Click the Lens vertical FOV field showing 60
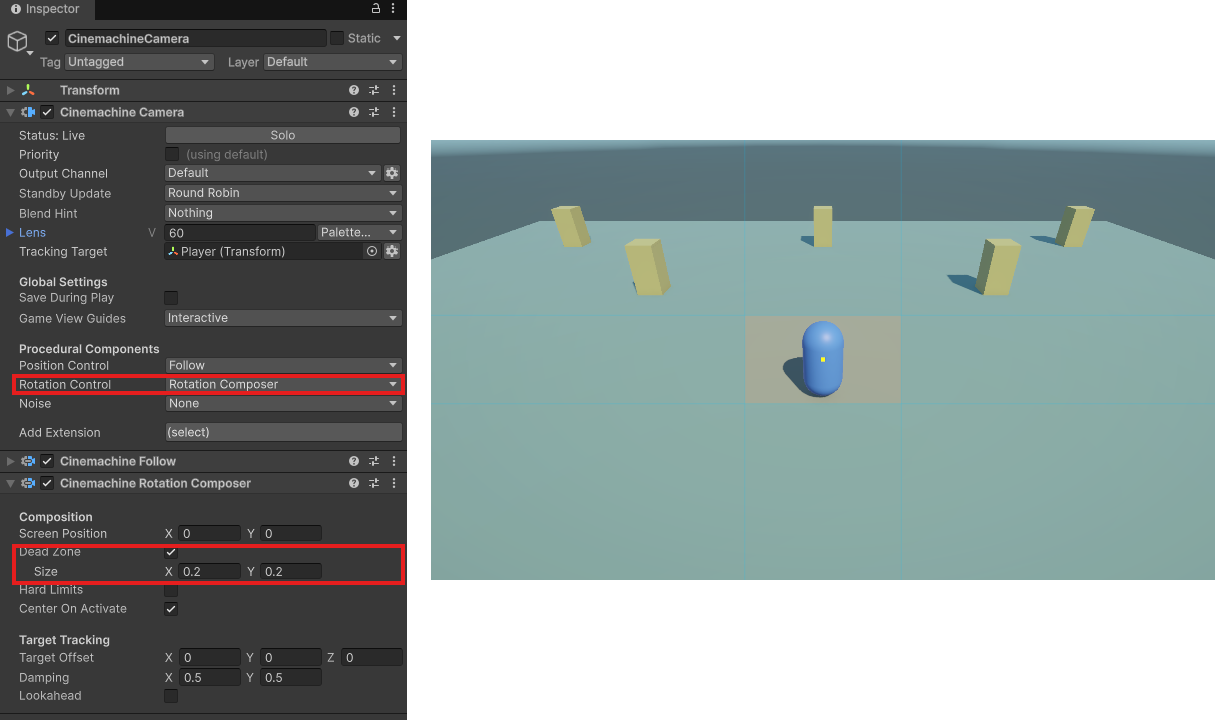Image resolution: width=1215 pixels, height=720 pixels. pos(240,232)
